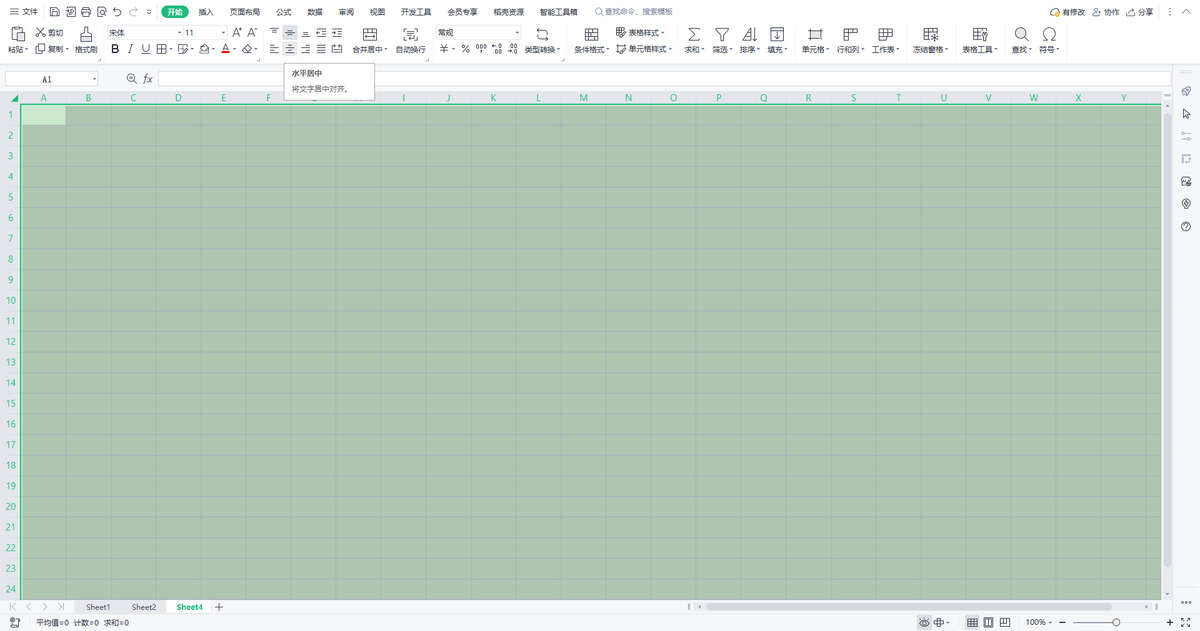Toggle top vertical alignment

click(x=275, y=33)
